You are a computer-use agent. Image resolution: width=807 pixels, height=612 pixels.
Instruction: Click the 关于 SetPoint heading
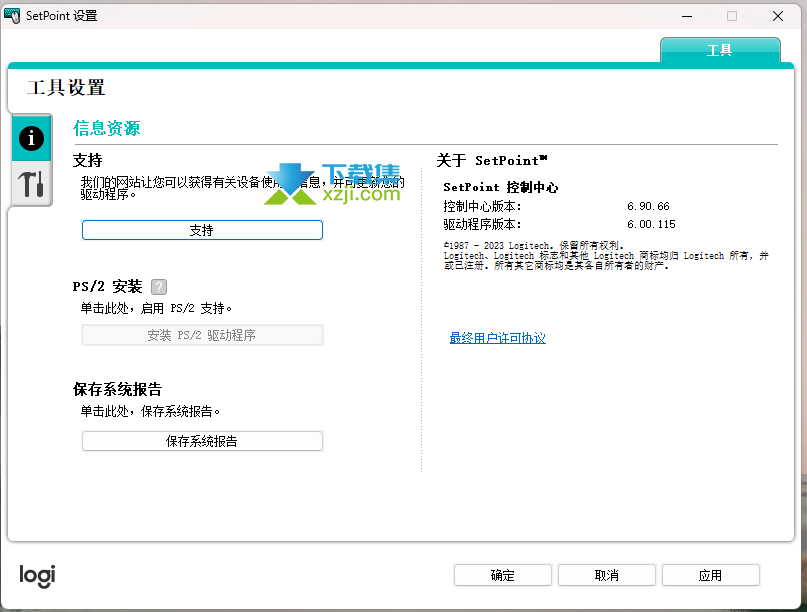coord(492,161)
